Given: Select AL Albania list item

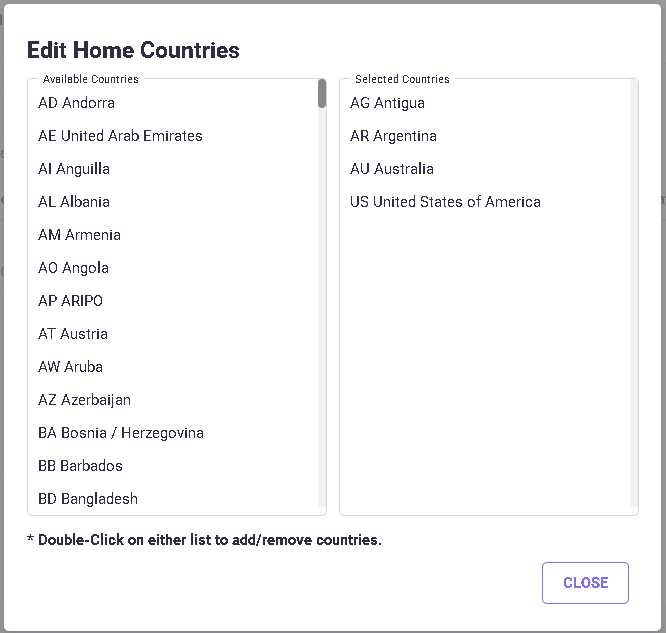Looking at the screenshot, I should point(74,202).
